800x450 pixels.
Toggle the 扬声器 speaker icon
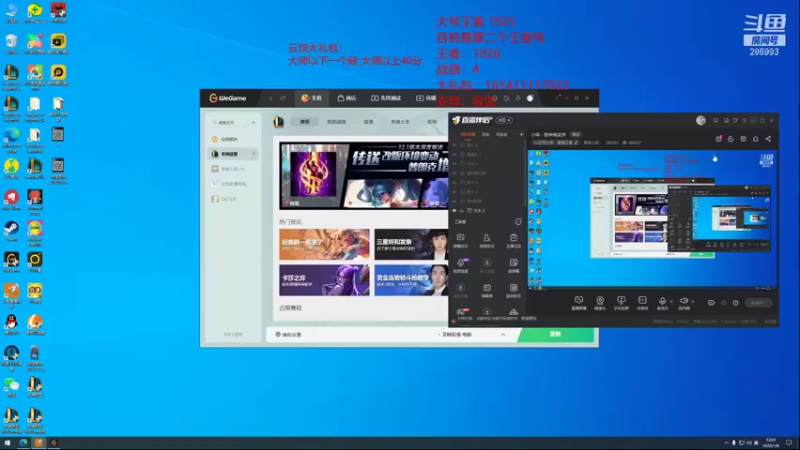(x=684, y=303)
